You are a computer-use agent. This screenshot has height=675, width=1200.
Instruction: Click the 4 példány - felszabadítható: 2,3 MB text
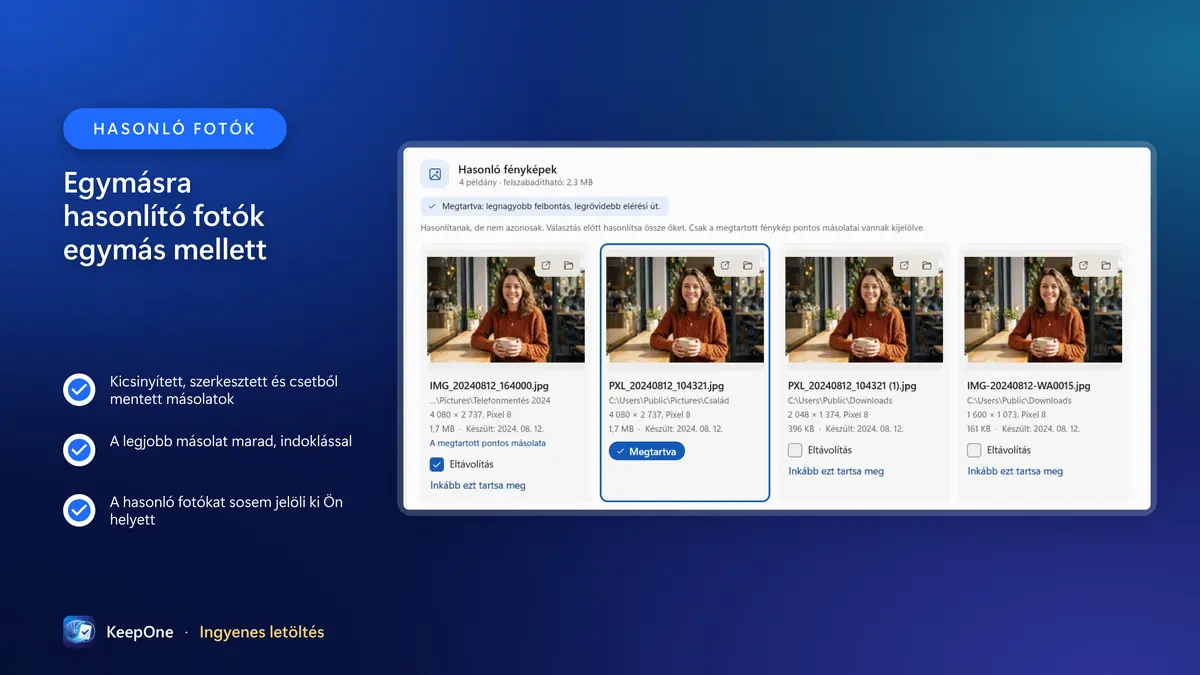coord(526,183)
